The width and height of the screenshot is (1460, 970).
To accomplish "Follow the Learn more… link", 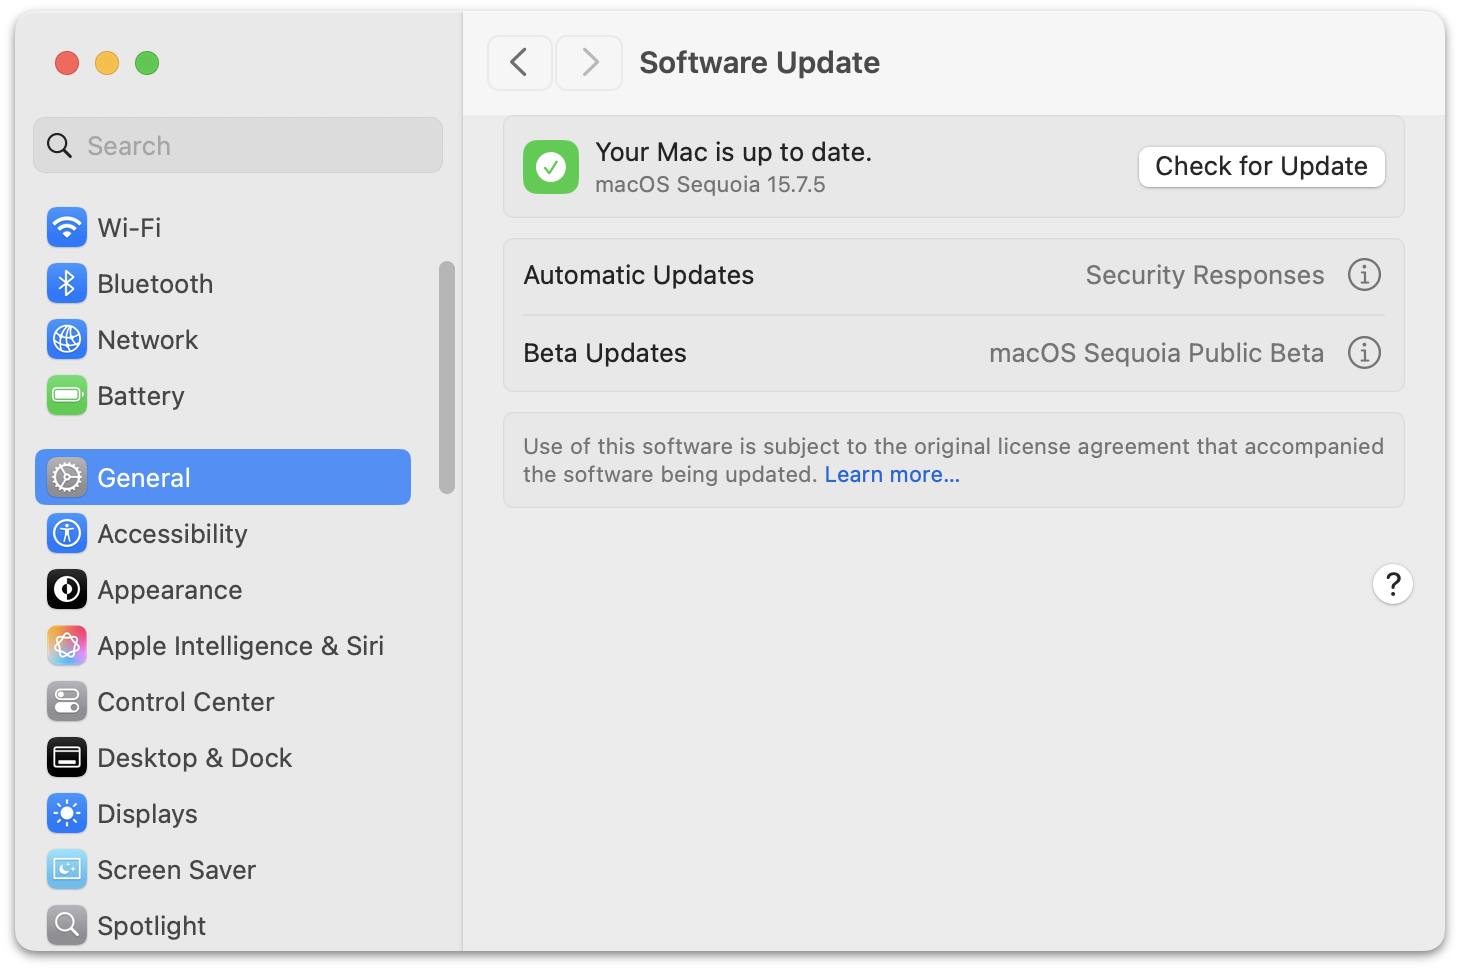I will tap(892, 475).
